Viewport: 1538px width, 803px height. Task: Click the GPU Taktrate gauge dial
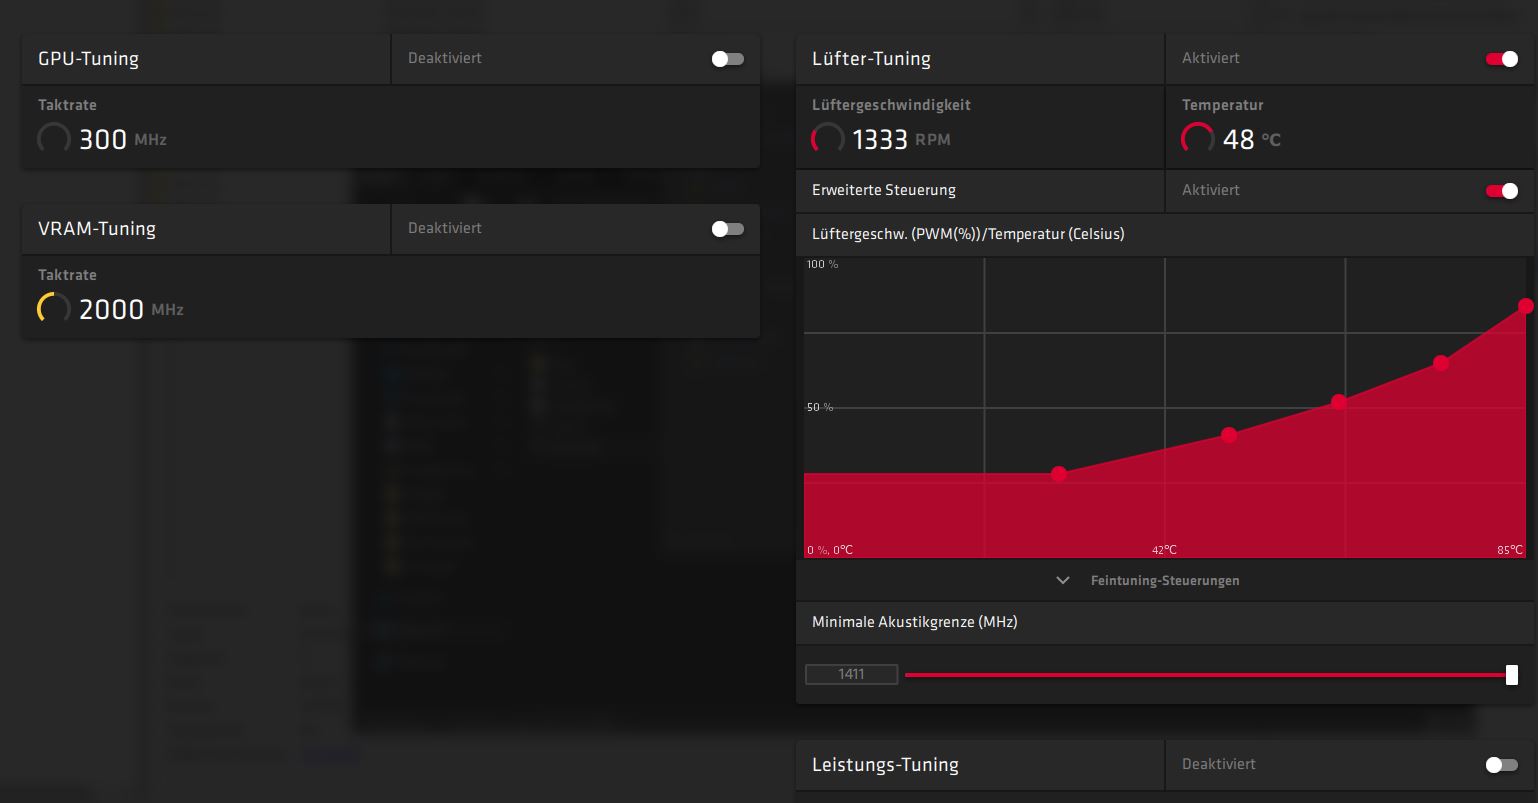point(54,139)
